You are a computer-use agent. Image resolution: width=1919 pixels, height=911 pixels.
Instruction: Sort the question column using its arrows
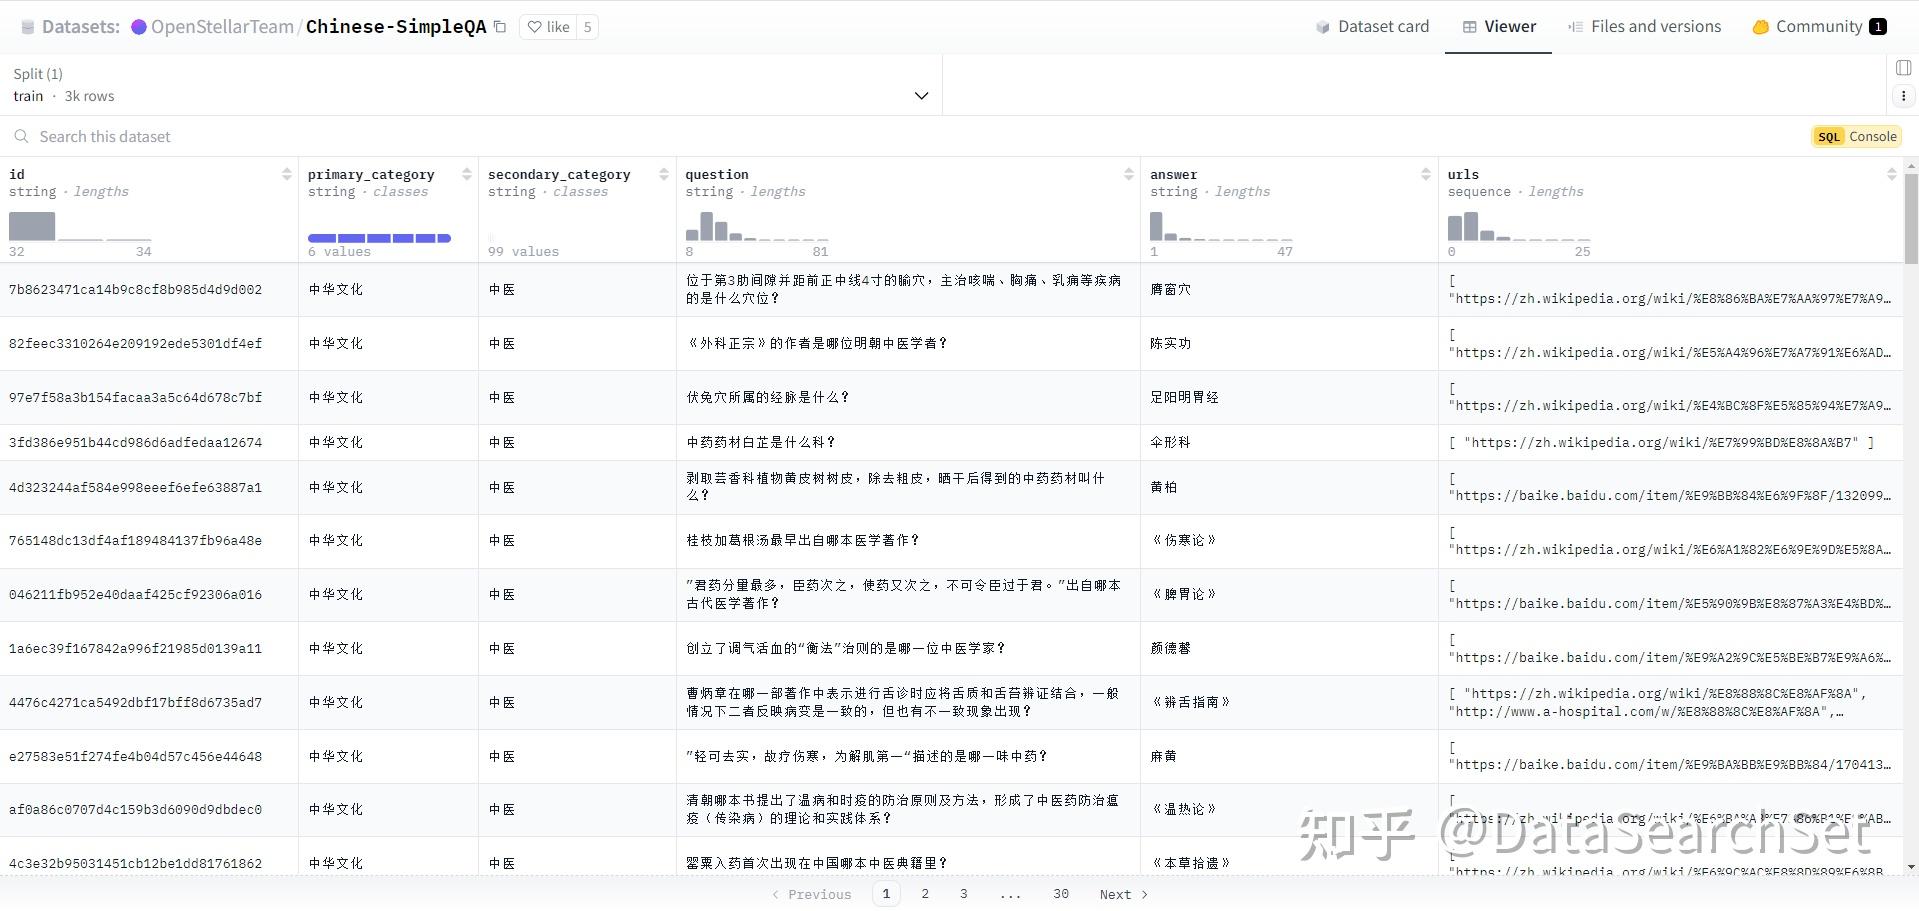pos(1130,173)
